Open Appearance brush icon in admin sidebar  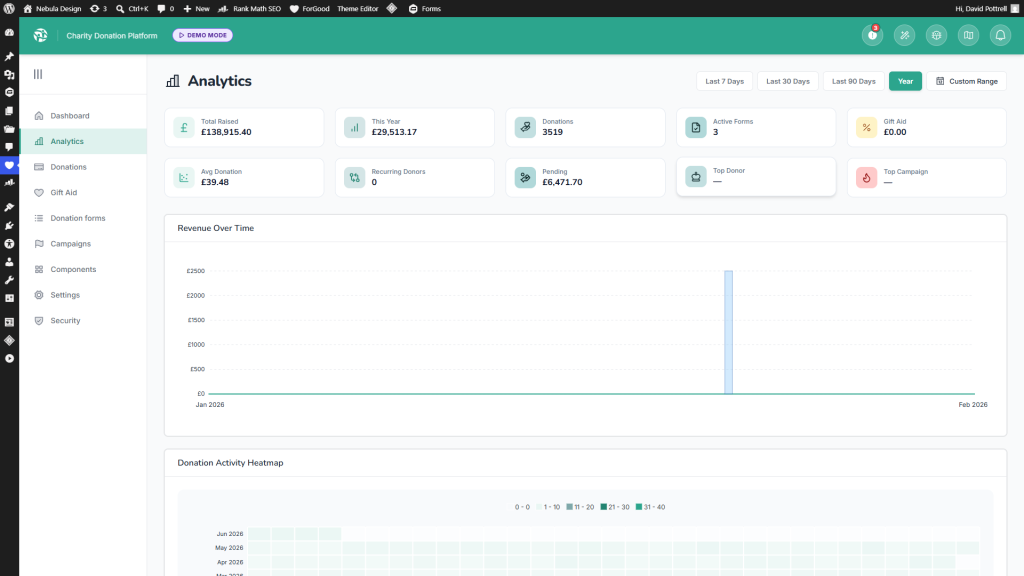9,207
